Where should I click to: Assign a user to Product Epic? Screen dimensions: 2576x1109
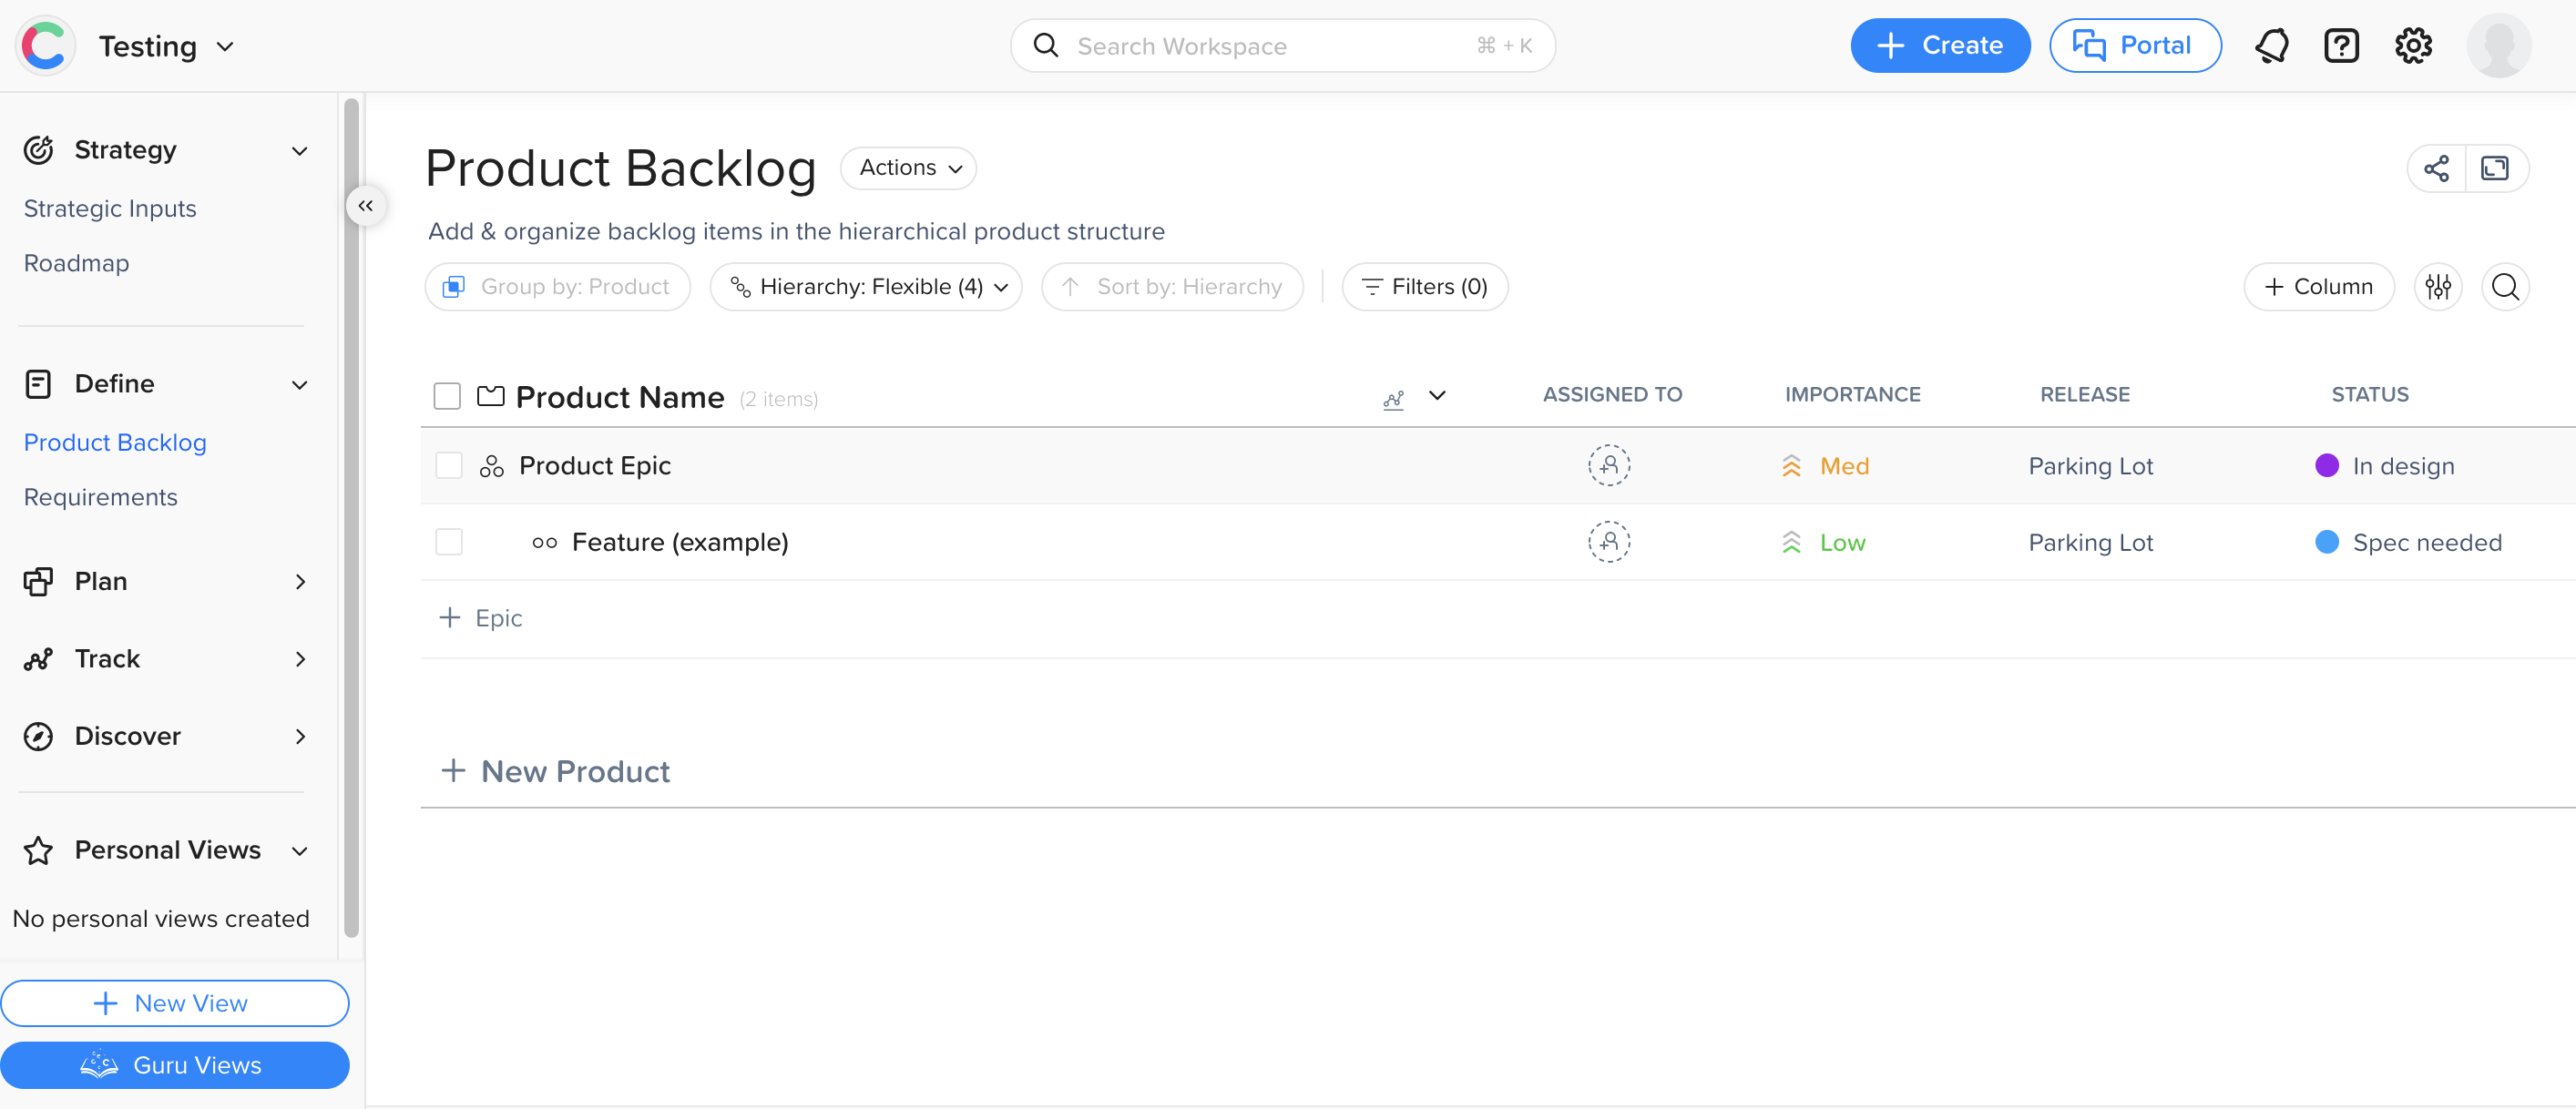(1609, 466)
